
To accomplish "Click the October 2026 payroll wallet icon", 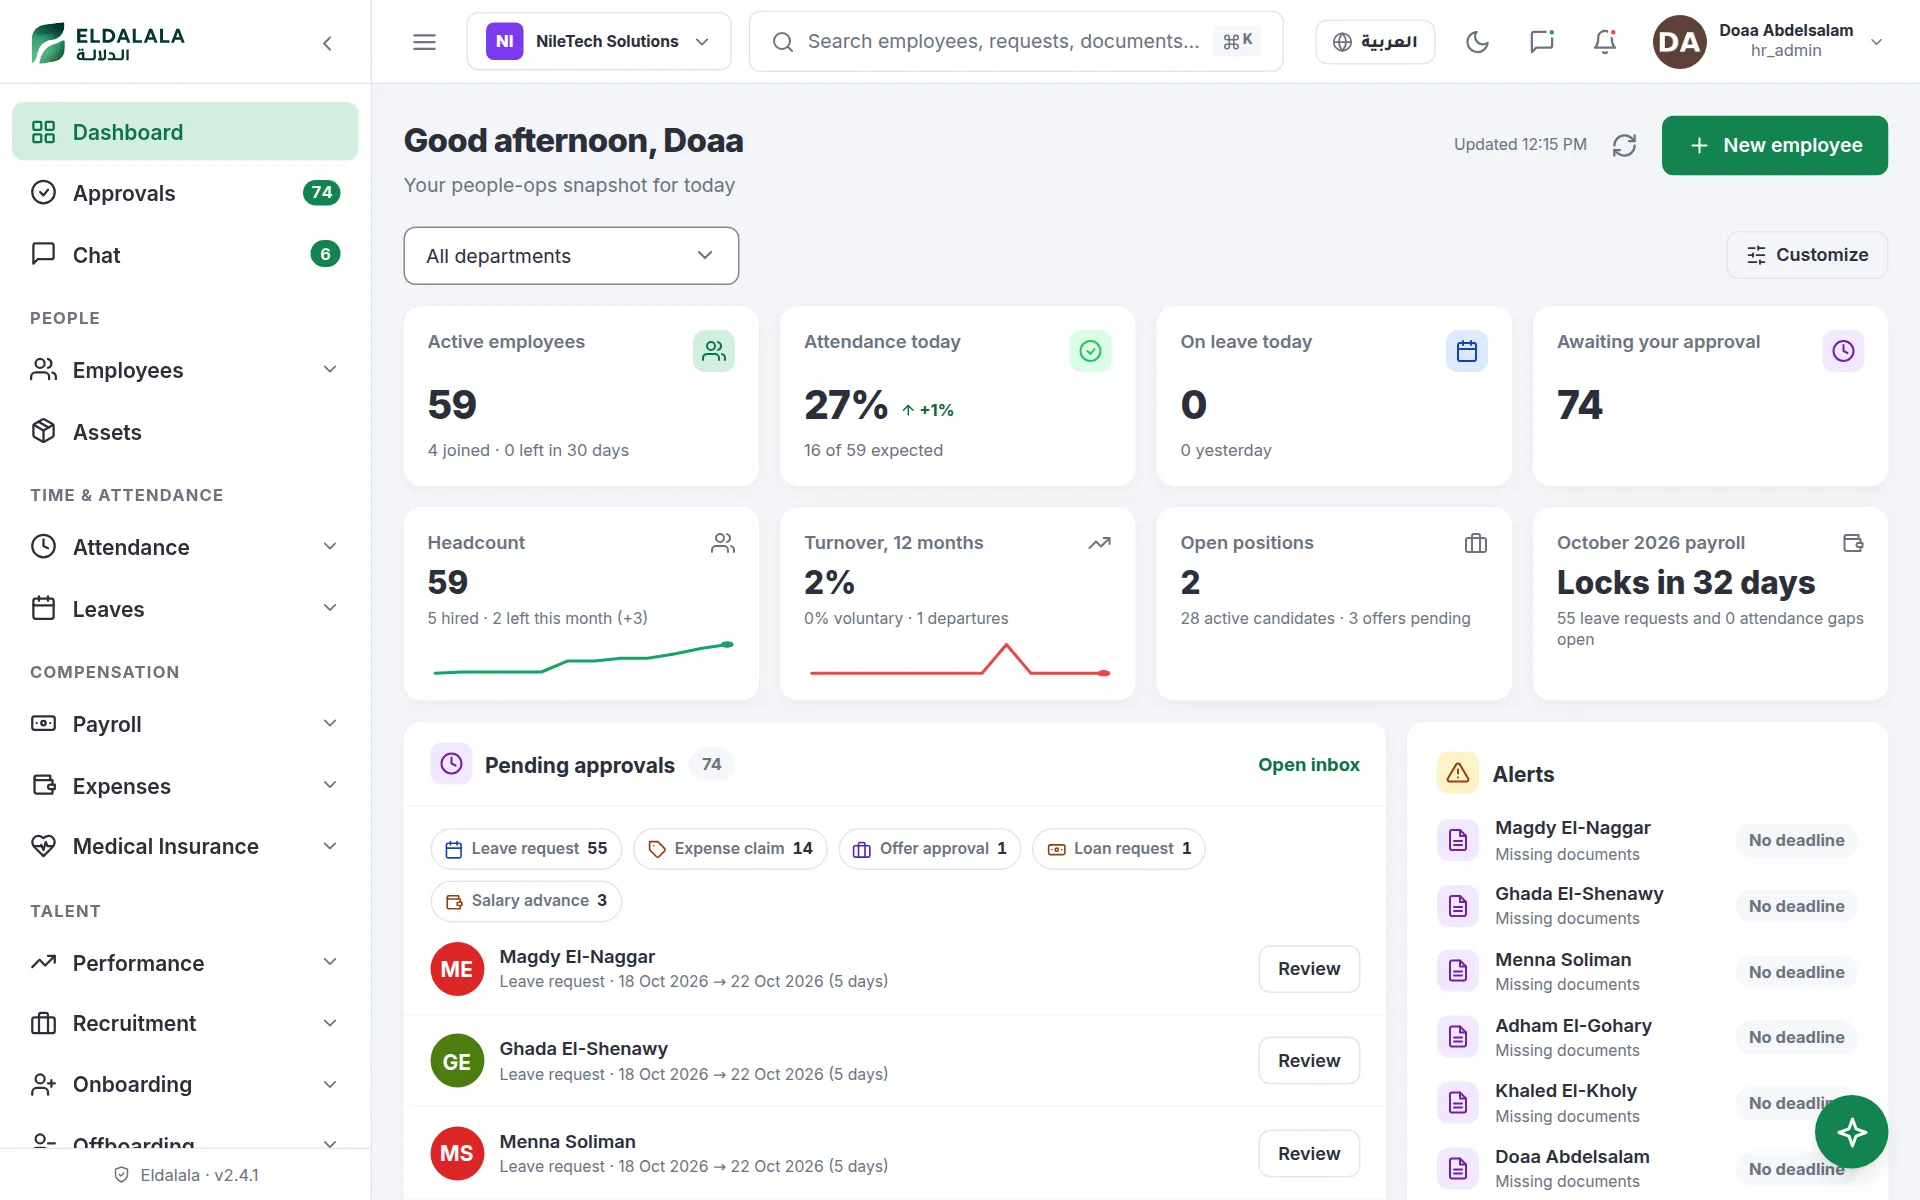I will (1853, 543).
